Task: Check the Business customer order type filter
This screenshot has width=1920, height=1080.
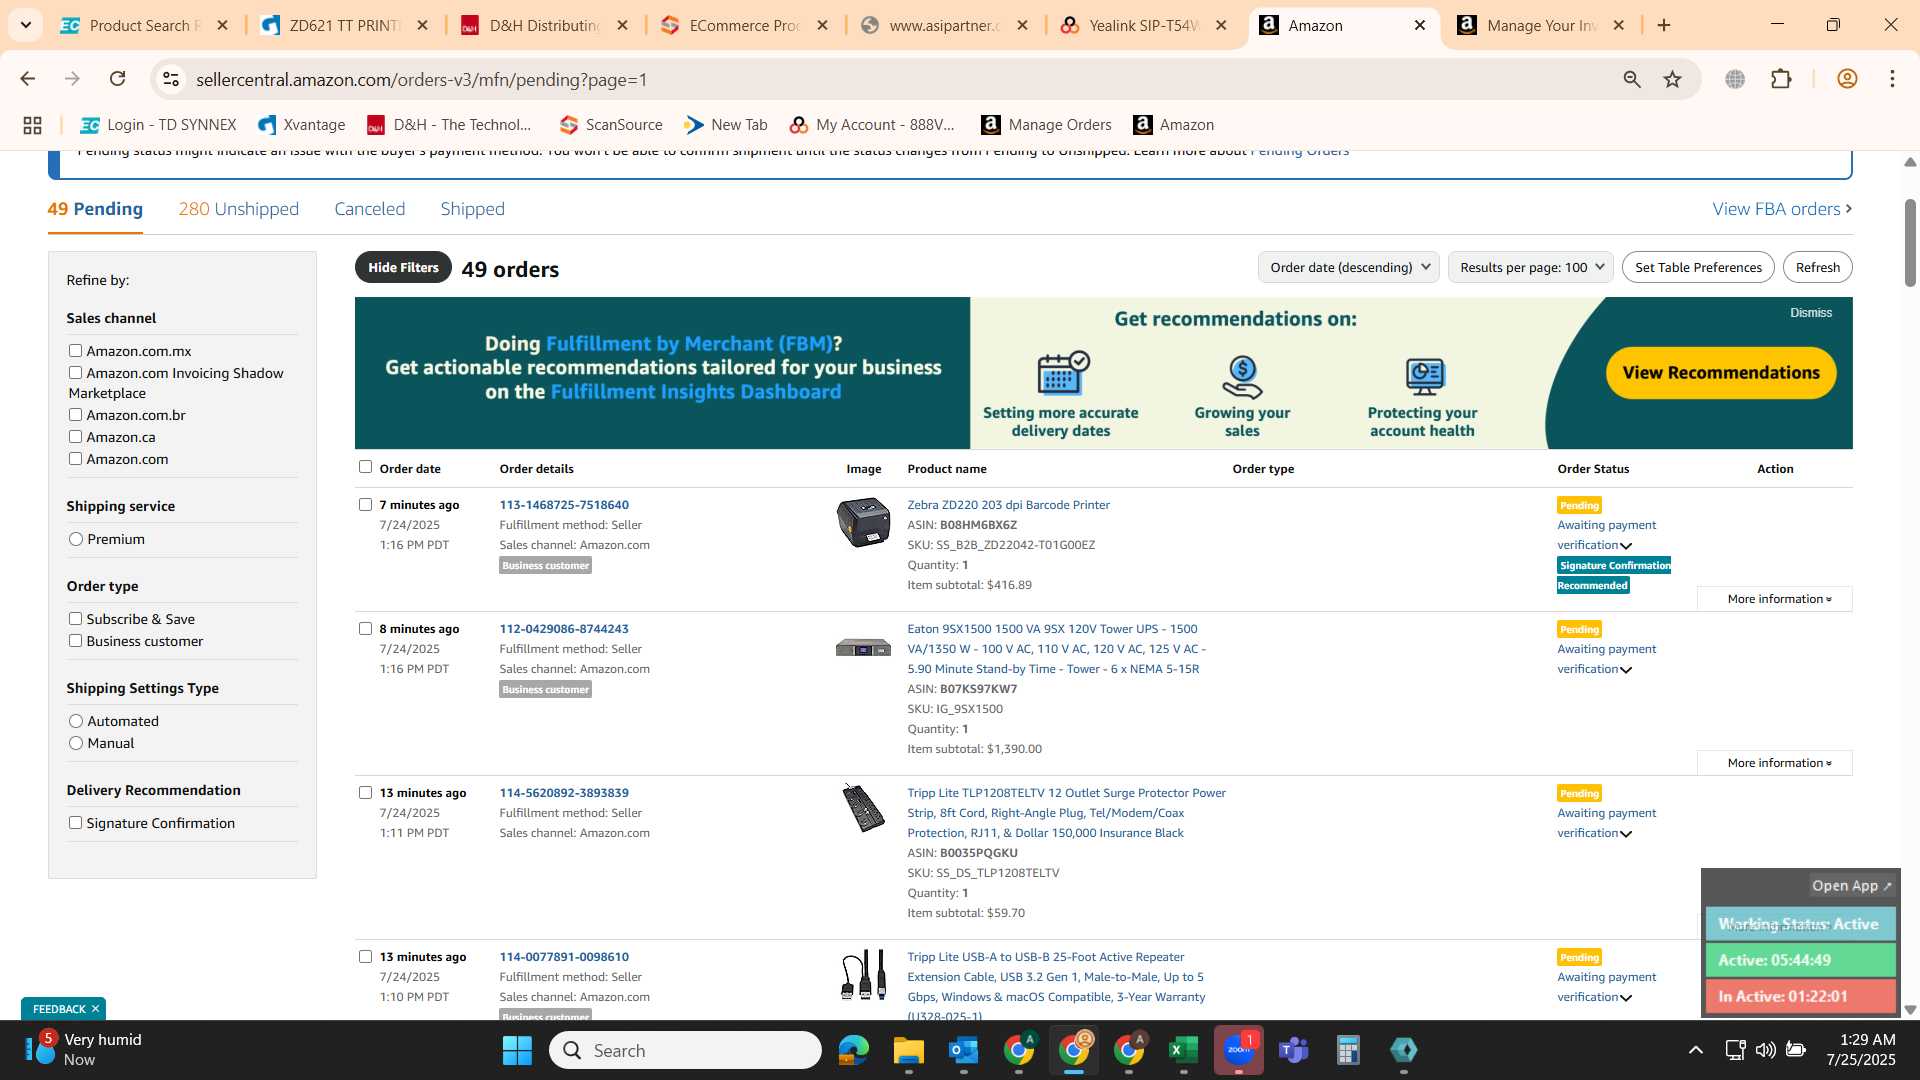Action: (75, 641)
